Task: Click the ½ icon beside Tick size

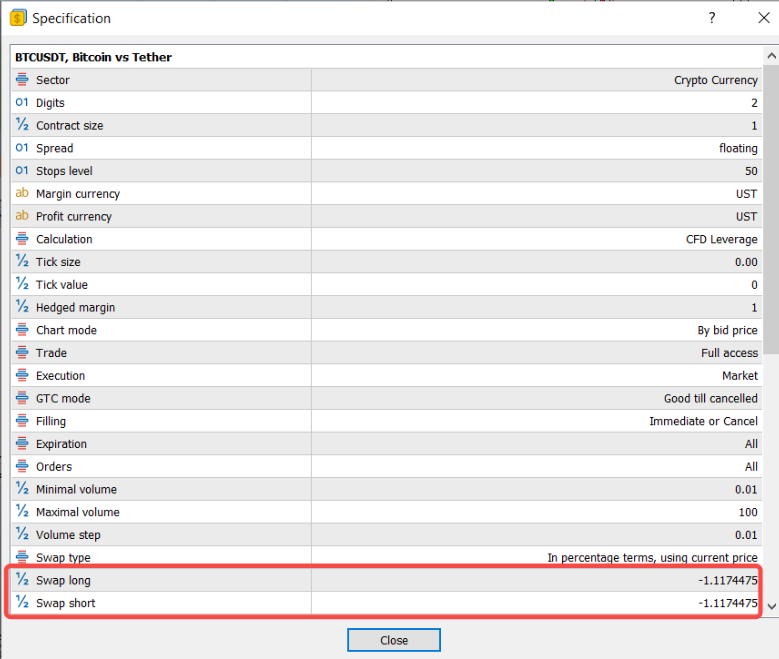Action: click(x=22, y=261)
